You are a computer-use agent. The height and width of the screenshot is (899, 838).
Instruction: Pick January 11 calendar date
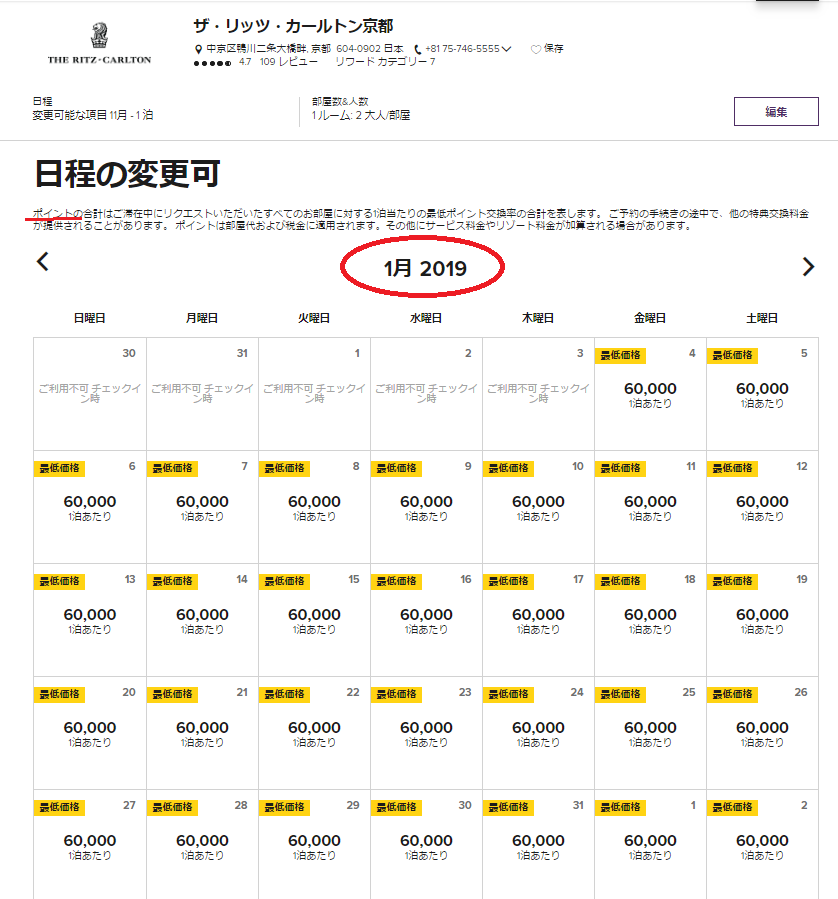click(x=650, y=507)
